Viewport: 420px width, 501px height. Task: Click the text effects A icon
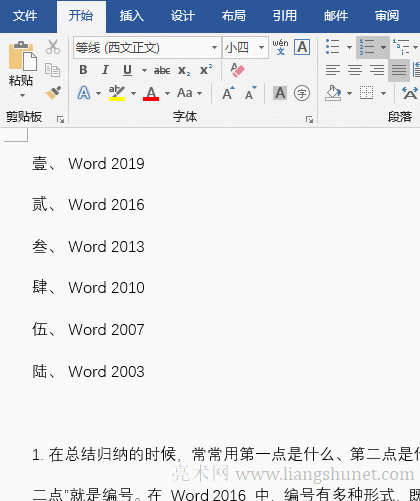(84, 93)
